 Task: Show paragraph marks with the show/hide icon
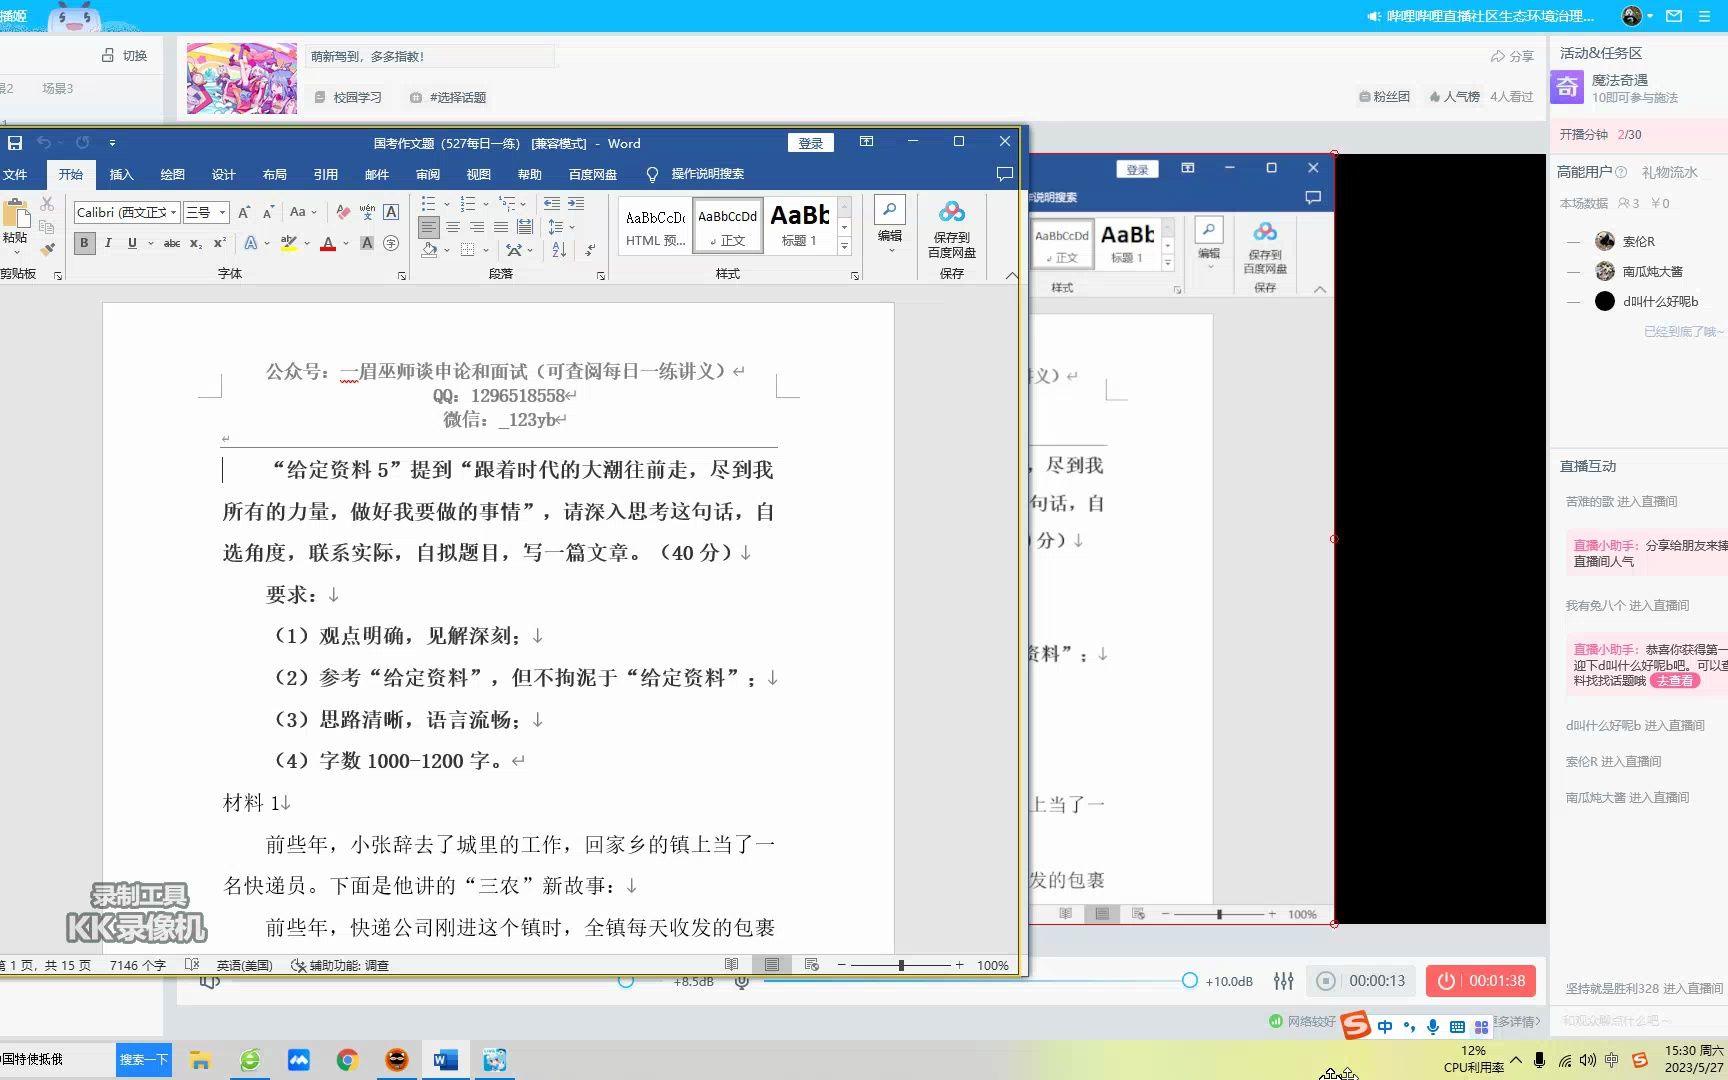[x=591, y=250]
